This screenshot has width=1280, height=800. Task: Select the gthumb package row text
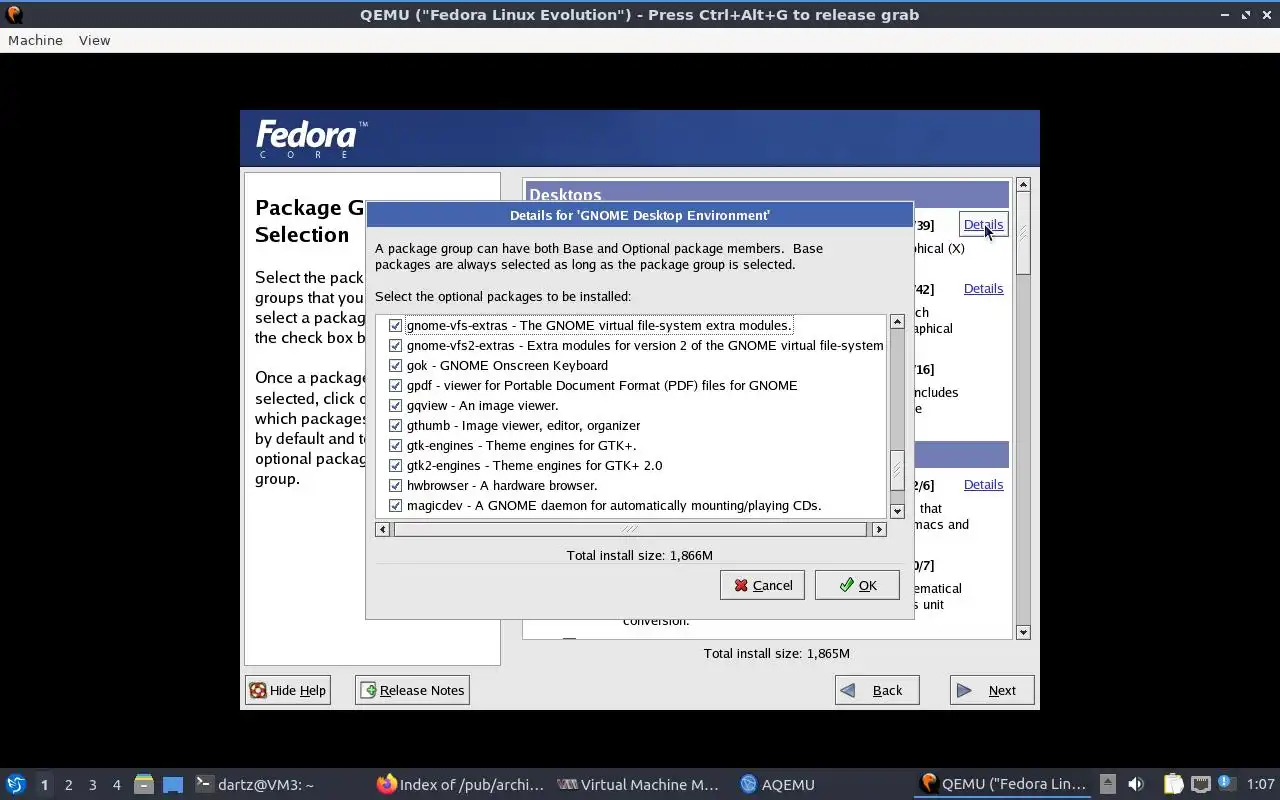tap(523, 426)
